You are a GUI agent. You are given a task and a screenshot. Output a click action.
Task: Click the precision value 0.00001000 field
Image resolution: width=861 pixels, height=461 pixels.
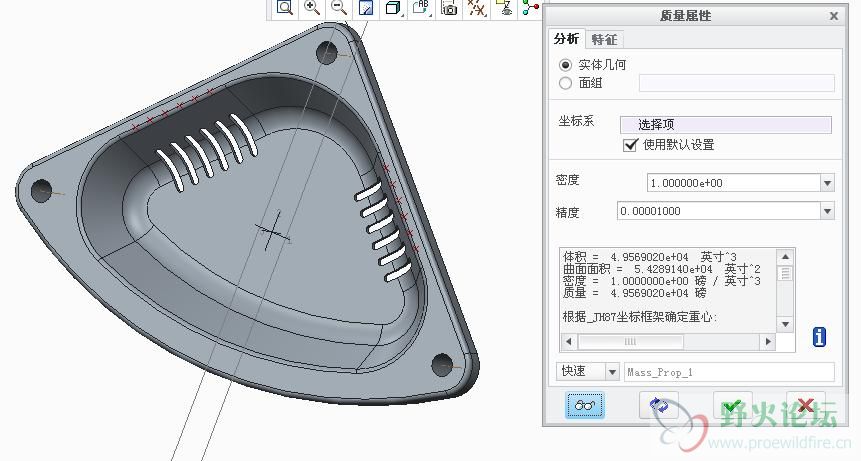(x=719, y=211)
